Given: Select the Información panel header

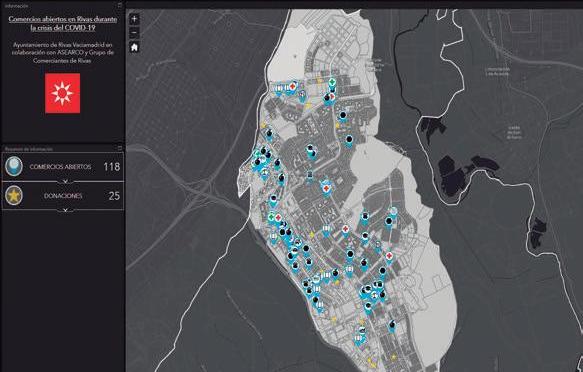Looking at the screenshot, I should point(16,6).
